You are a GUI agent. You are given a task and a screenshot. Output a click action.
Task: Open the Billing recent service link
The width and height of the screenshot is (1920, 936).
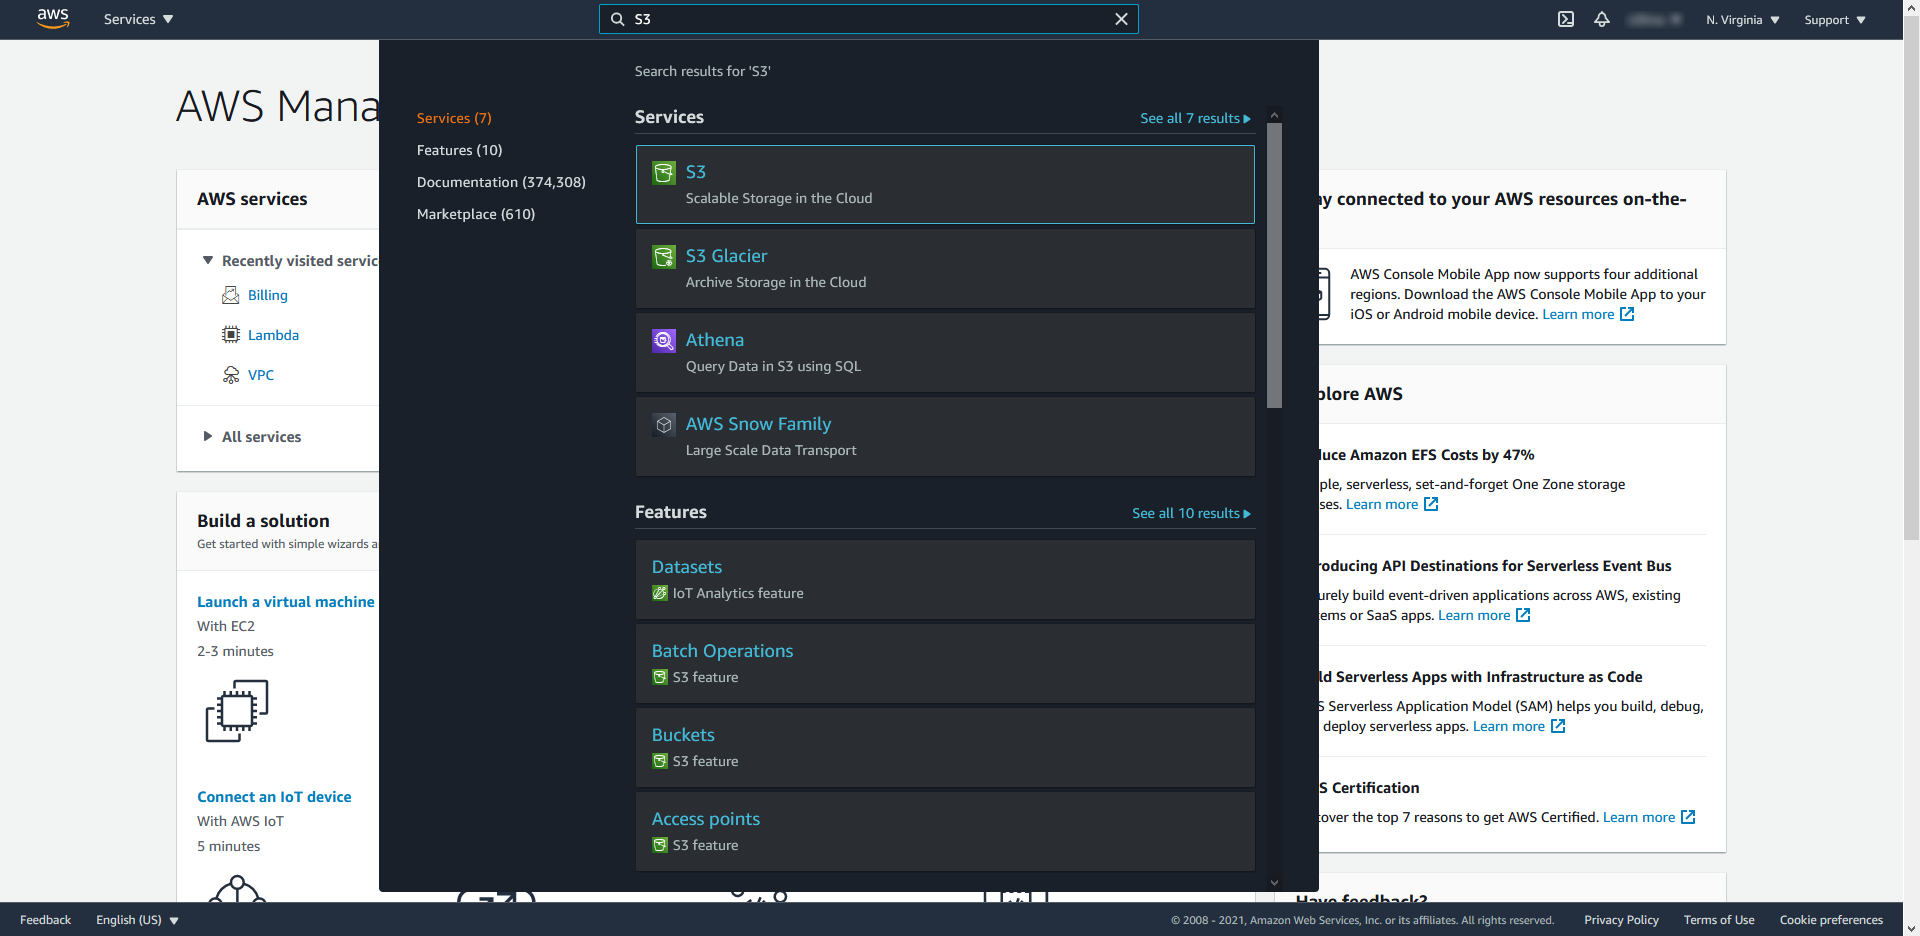[267, 295]
